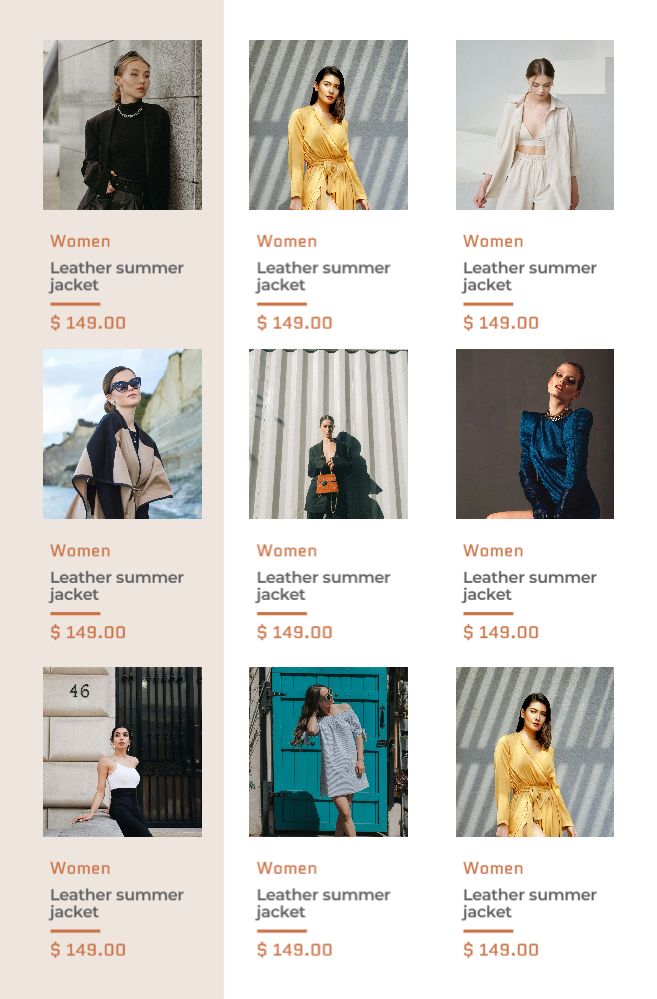Viewport: 657px width, 999px height.
Task: Open the photo with number 46 on wall
Action: pyautogui.click(x=122, y=752)
